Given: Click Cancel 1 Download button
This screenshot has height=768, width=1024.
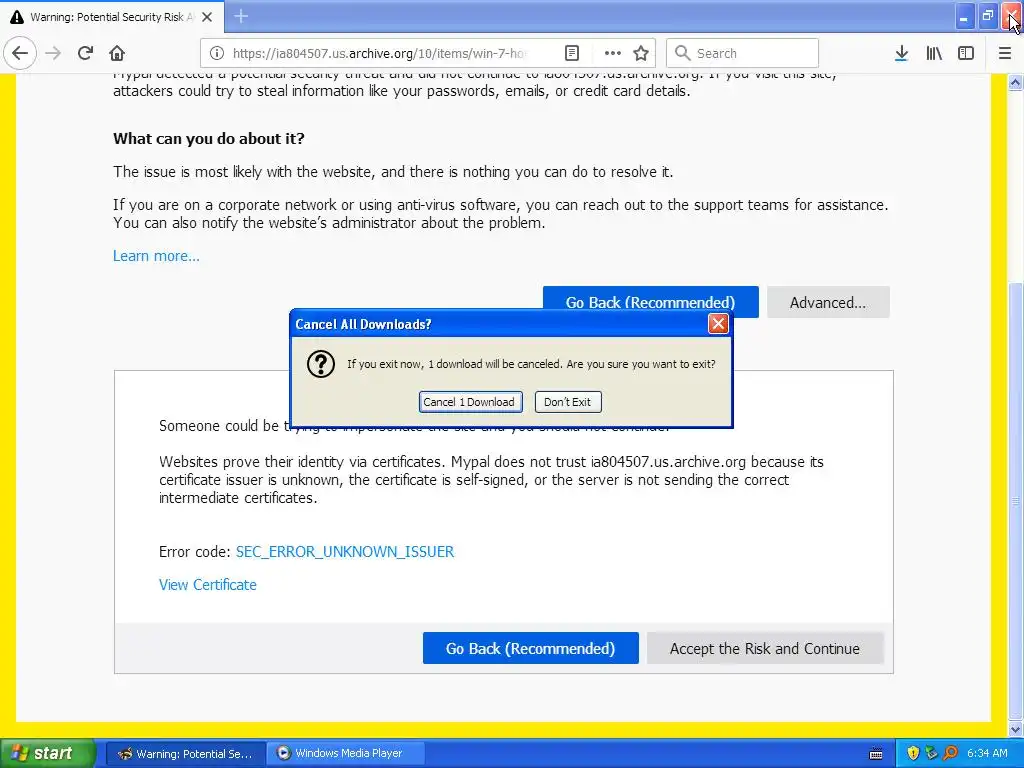Looking at the screenshot, I should tap(470, 402).
